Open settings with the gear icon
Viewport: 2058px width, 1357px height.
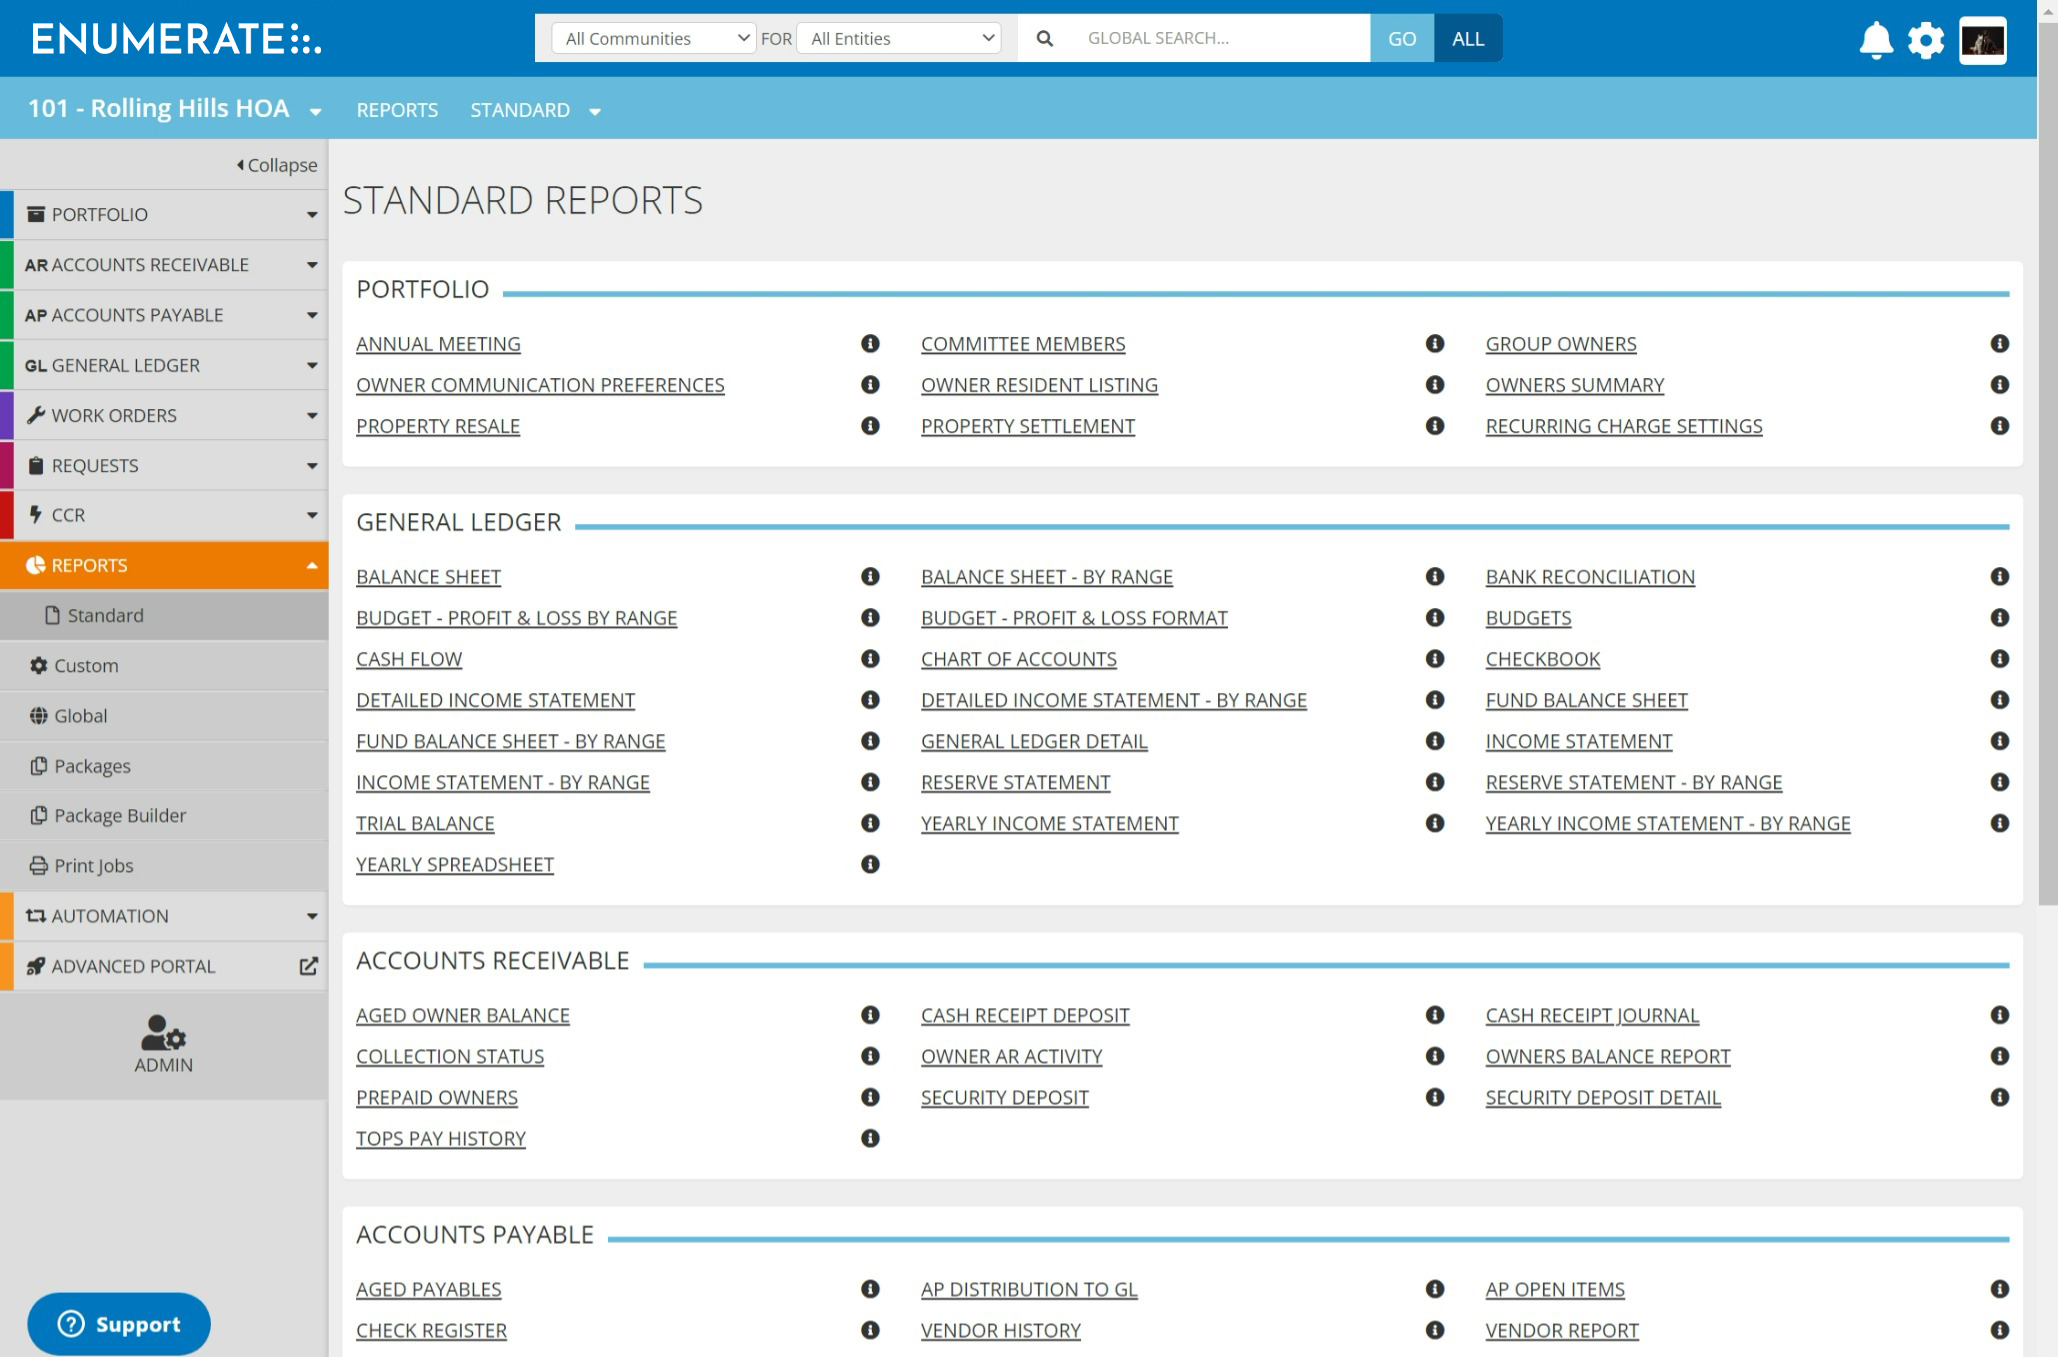point(1925,40)
